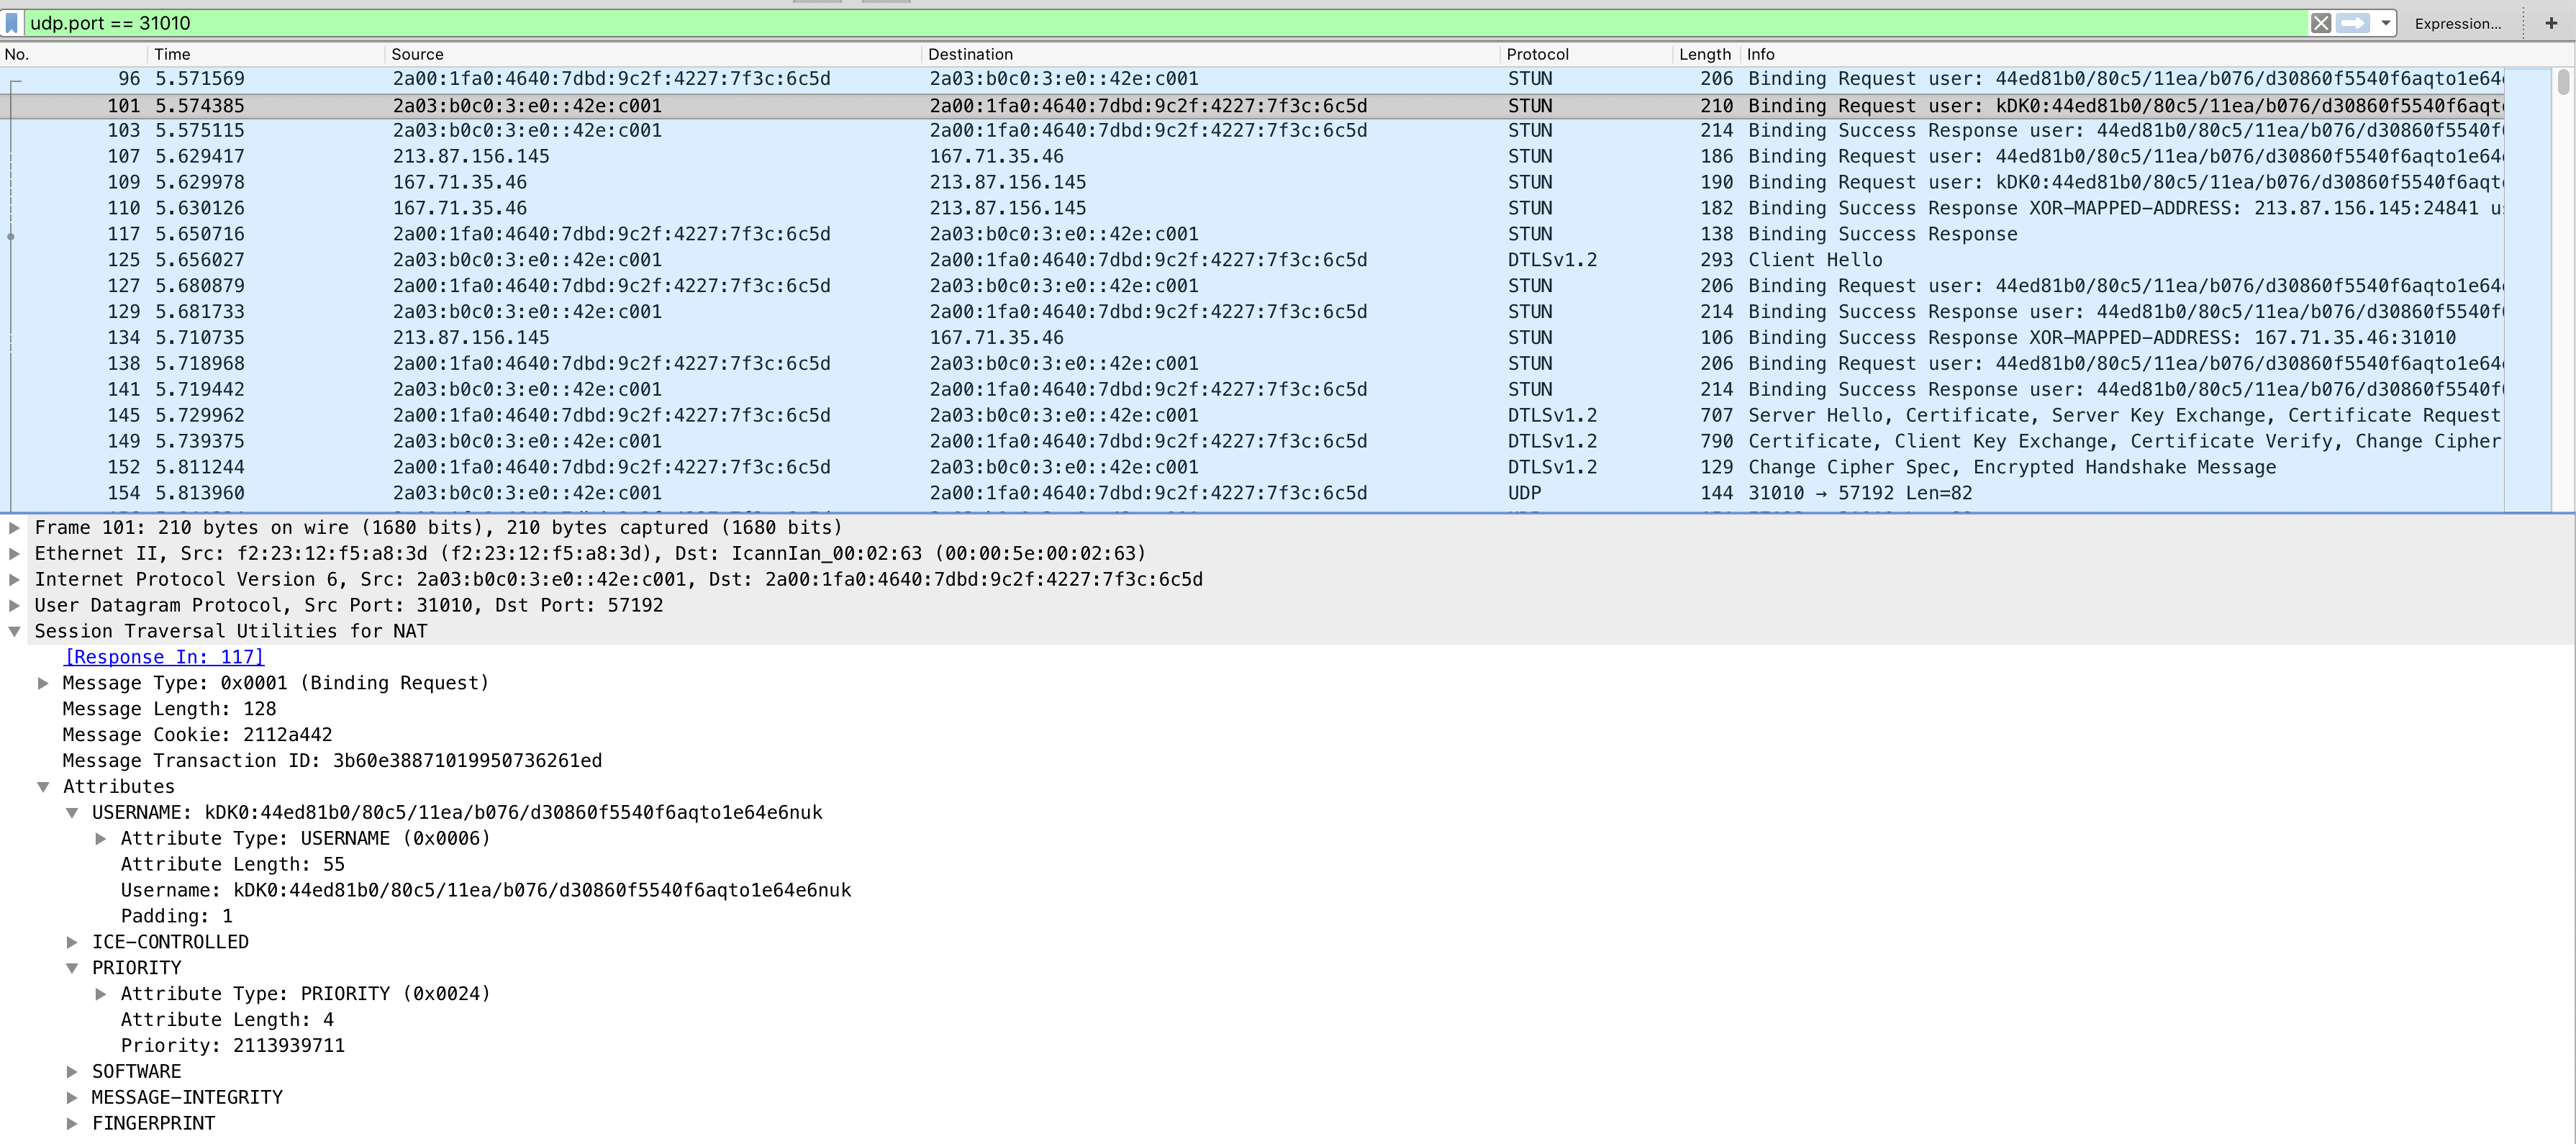Click the filter bookmark icon
Viewport: 2576px width, 1144px height.
[x=12, y=23]
